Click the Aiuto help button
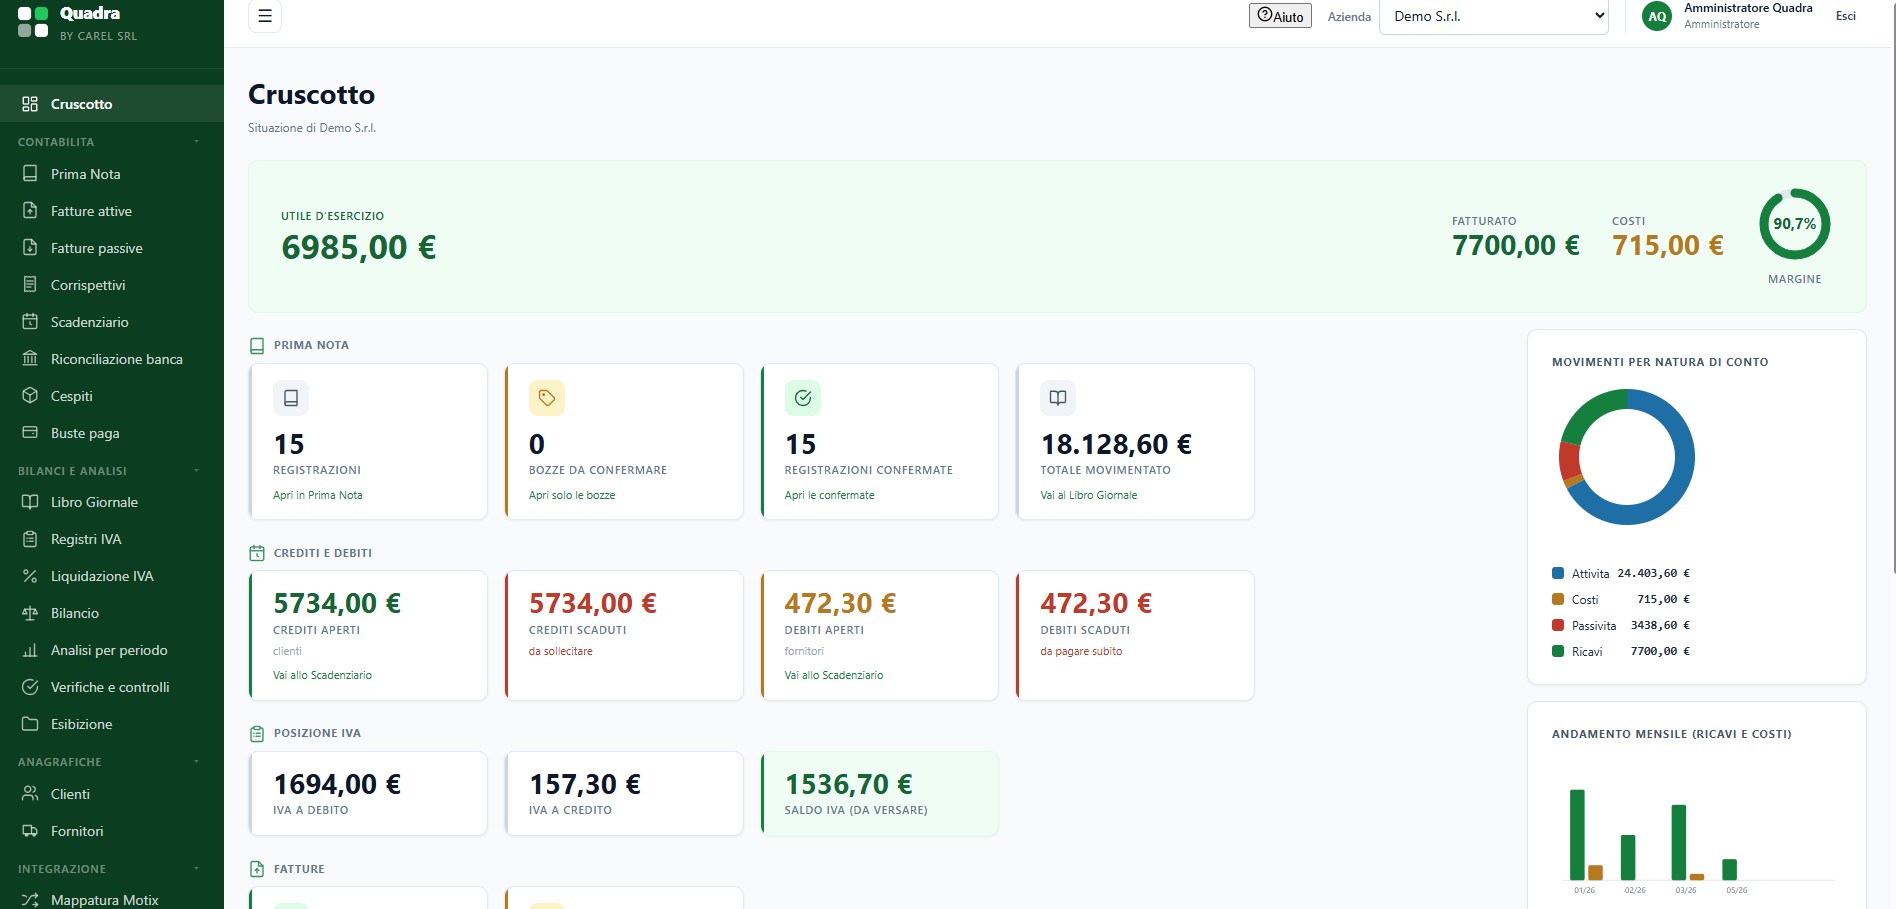 point(1280,16)
